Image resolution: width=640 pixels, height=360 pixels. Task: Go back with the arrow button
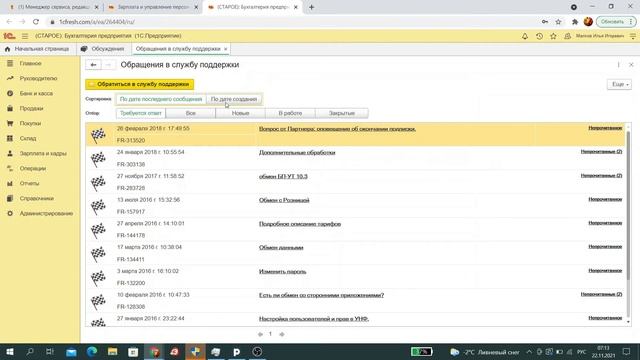coord(93,65)
